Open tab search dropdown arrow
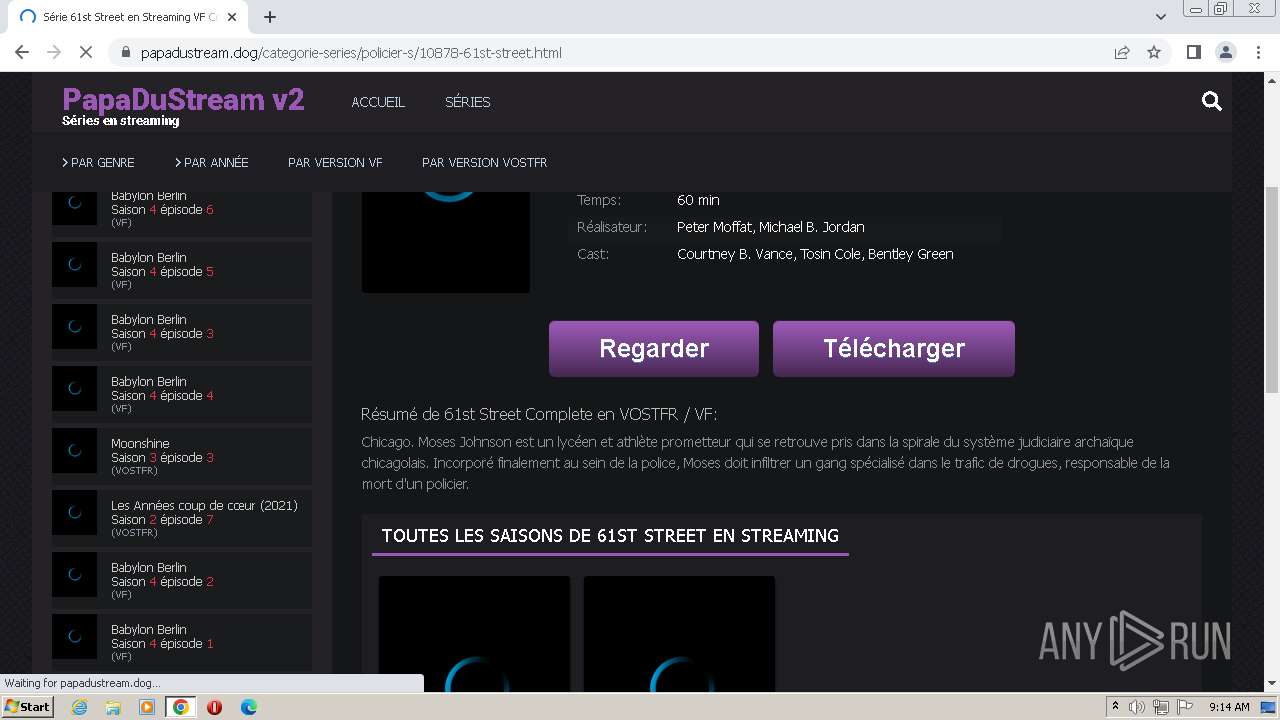 tap(1161, 17)
